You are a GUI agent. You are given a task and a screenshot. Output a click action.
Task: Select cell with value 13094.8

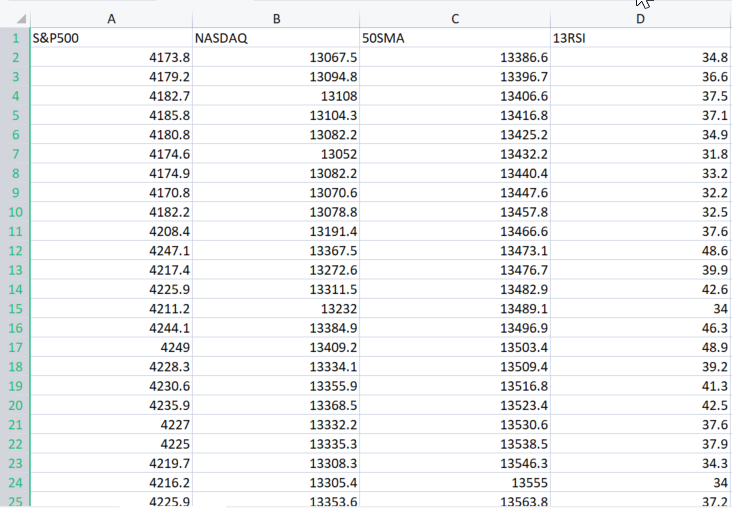pyautogui.click(x=276, y=77)
